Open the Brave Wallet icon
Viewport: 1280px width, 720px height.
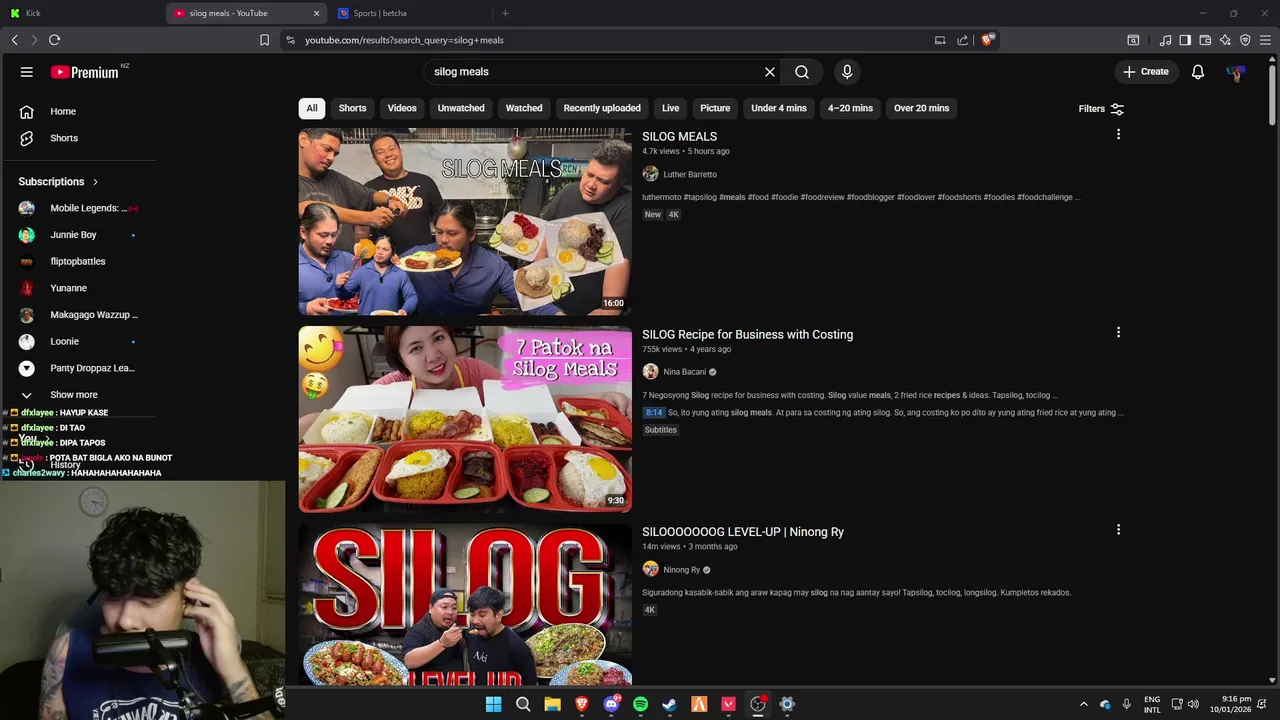pos(1205,40)
